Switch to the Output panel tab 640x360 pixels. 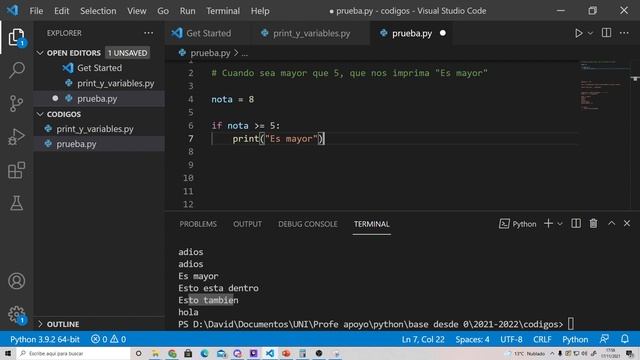pos(247,224)
